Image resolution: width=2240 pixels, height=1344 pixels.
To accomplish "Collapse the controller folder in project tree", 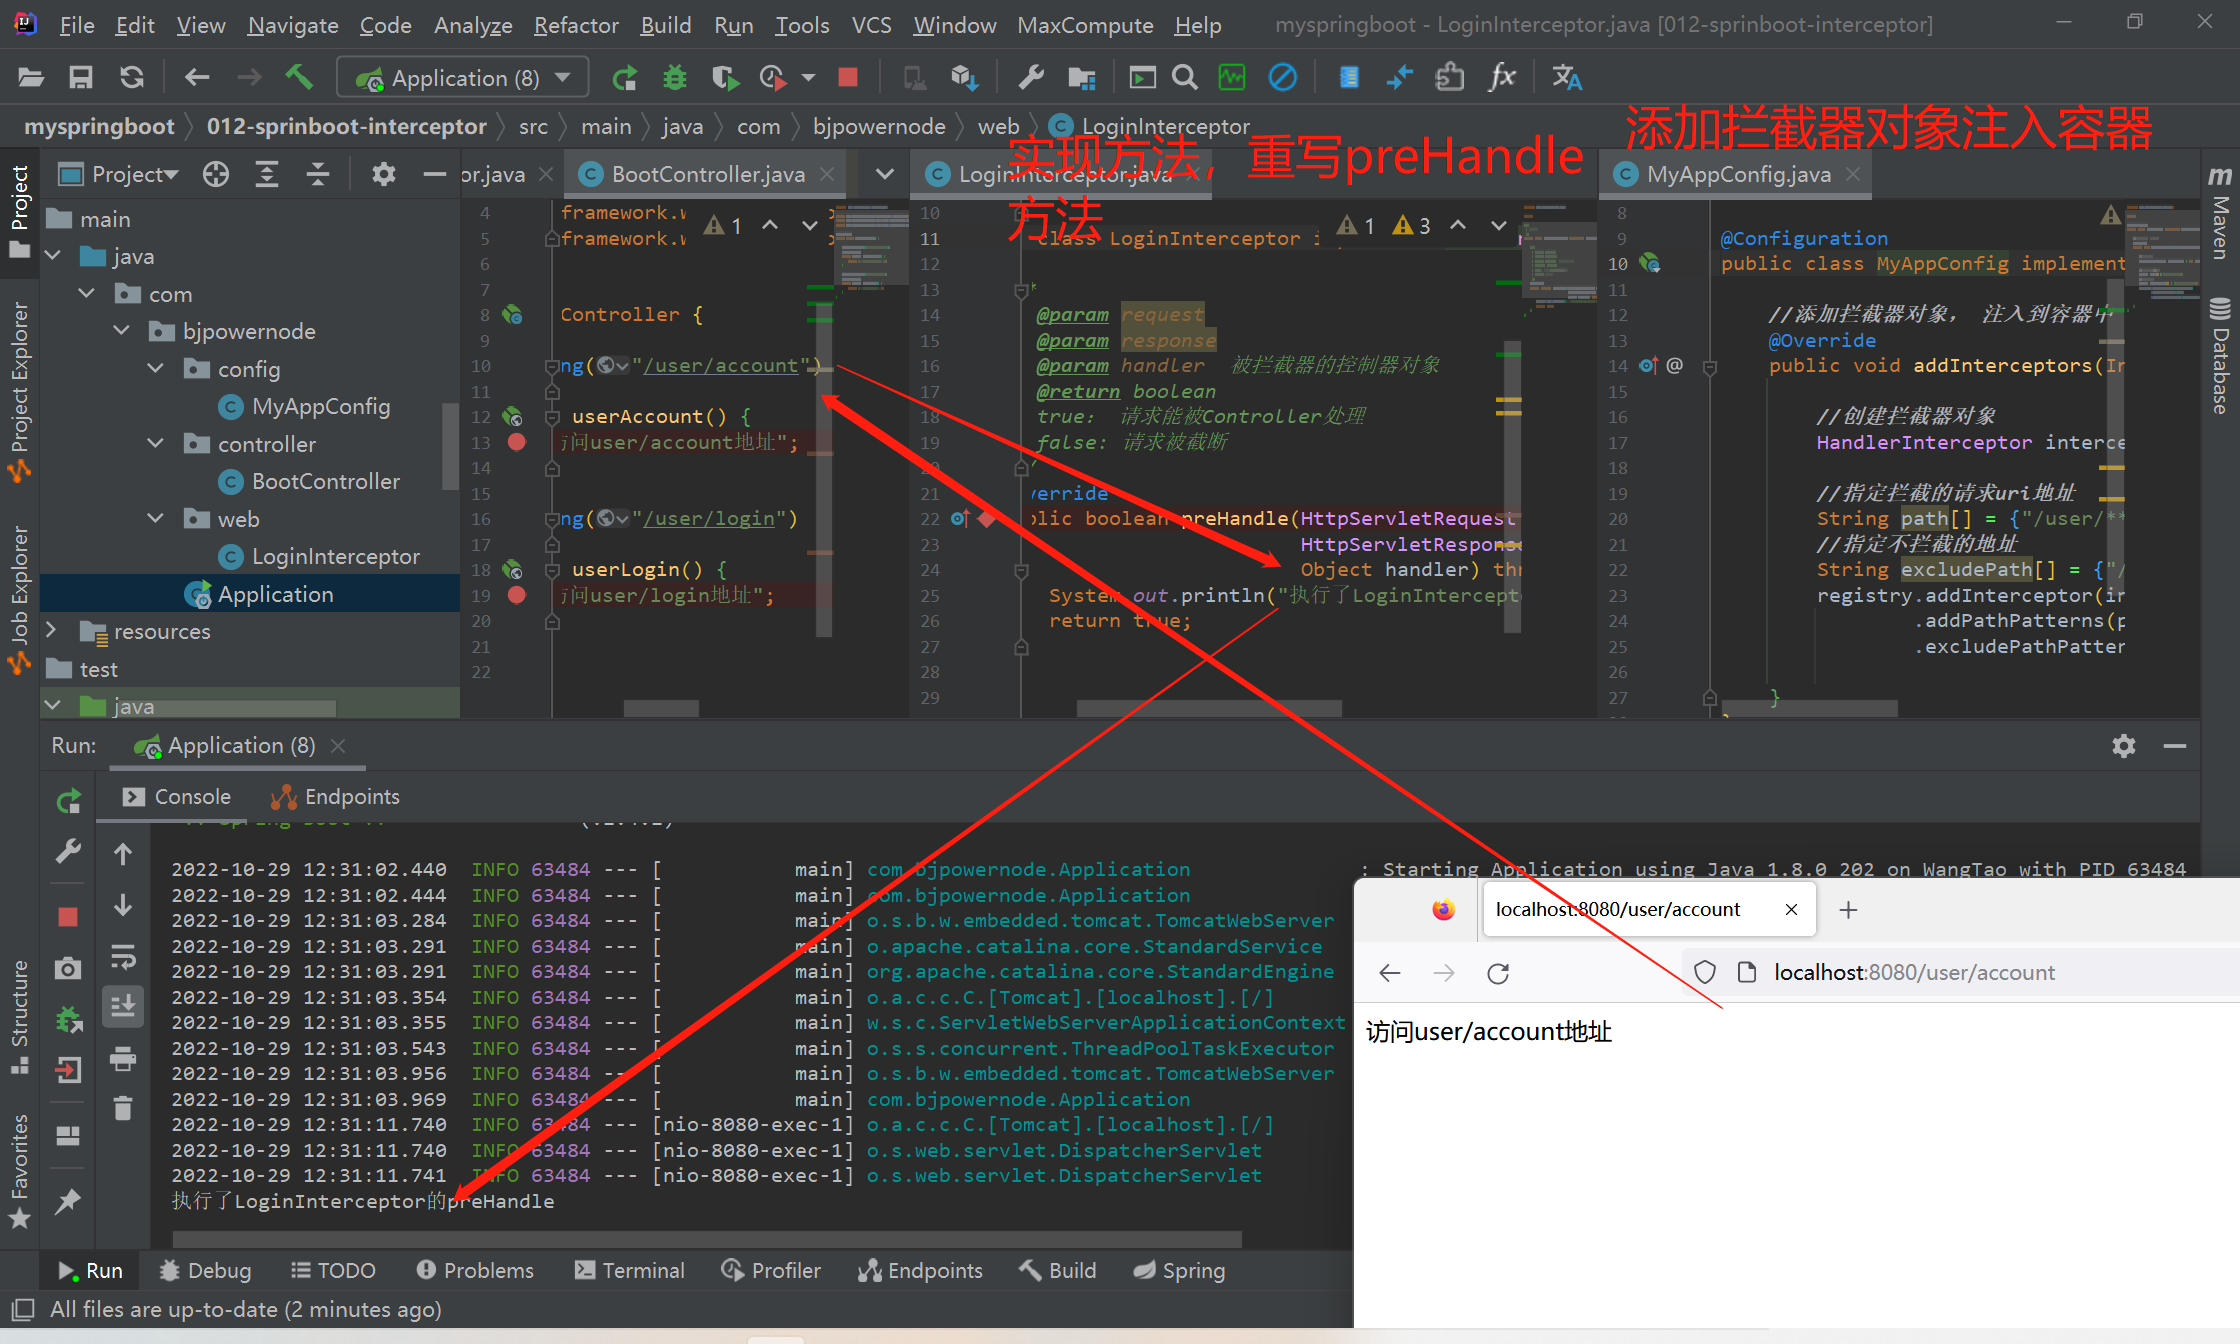I will tap(156, 443).
